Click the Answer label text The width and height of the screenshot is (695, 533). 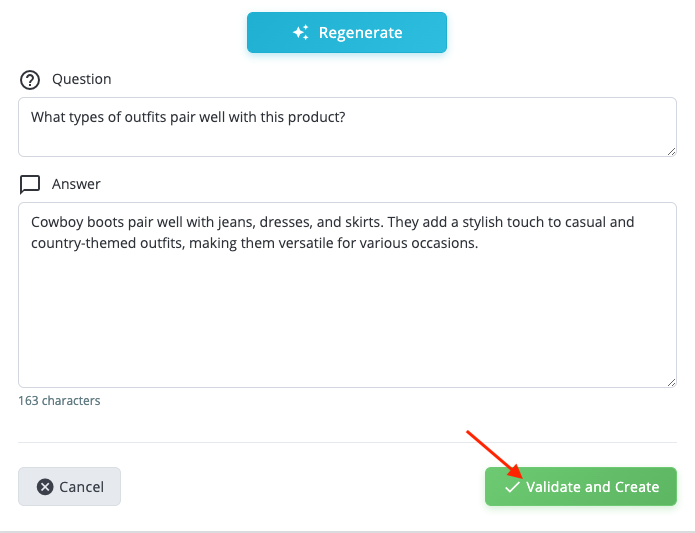(x=76, y=184)
